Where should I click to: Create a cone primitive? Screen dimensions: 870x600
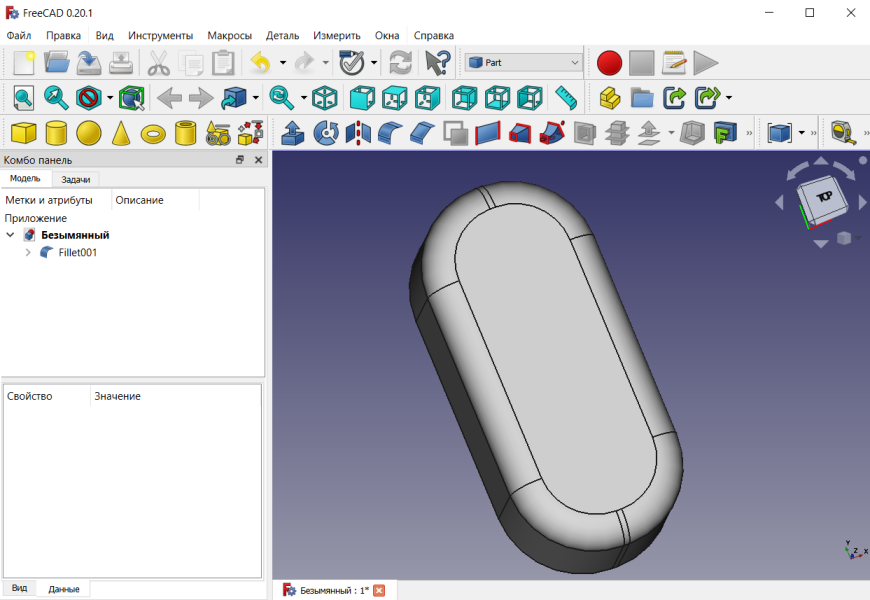point(121,133)
